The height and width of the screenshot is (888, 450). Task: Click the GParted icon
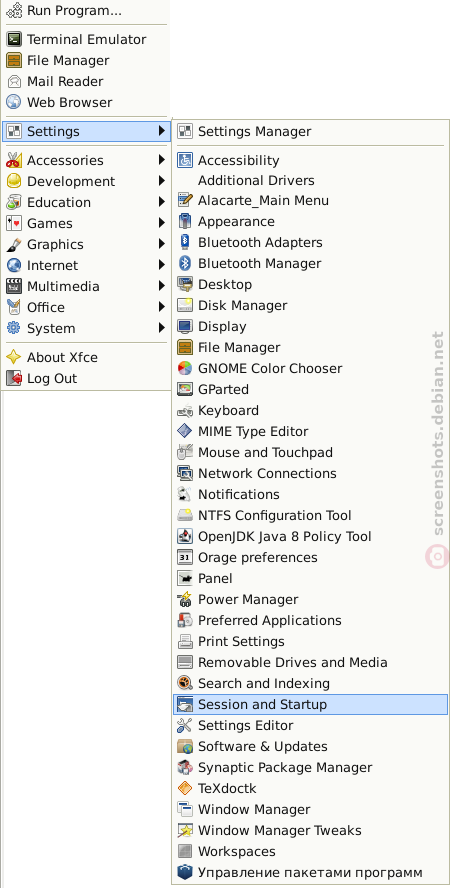click(x=185, y=389)
